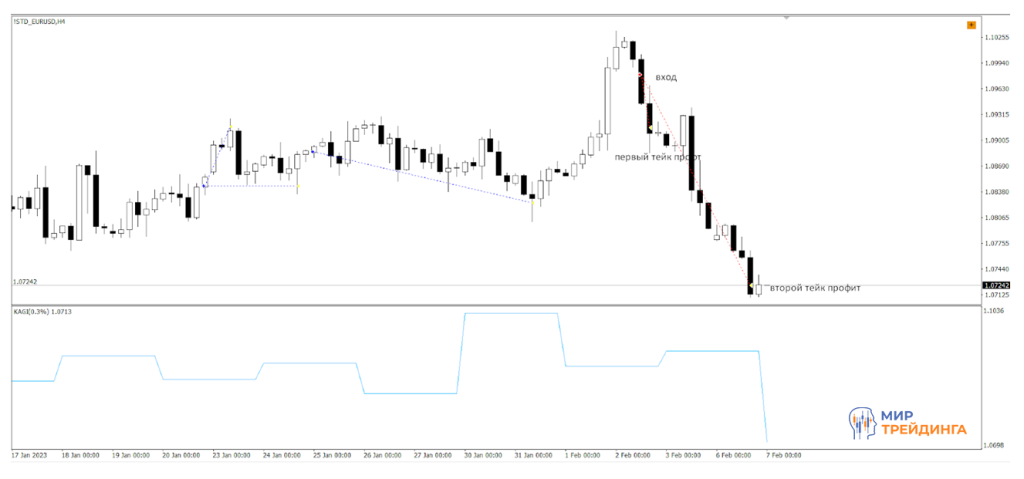Click the gray chart shift triangle marker
Image resolution: width=1024 pixels, height=479 pixels.
pos(787,18)
